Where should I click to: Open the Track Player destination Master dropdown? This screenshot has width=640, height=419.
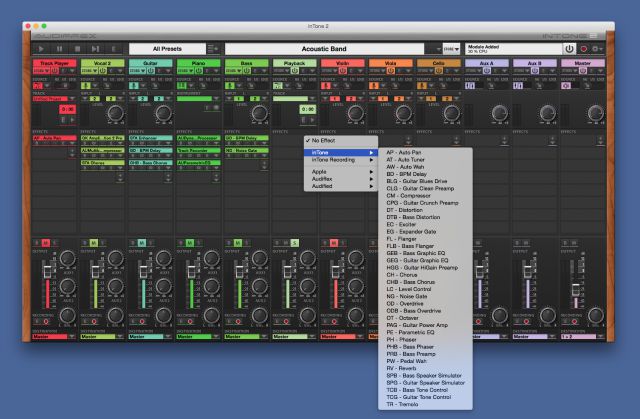click(54, 337)
